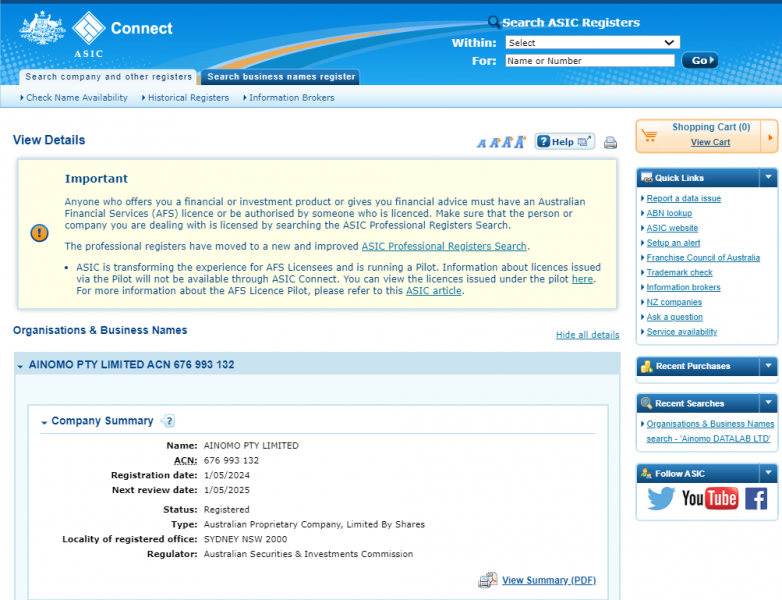The image size is (782, 600).
Task: Switch to Search business names register tab
Action: pos(281,77)
